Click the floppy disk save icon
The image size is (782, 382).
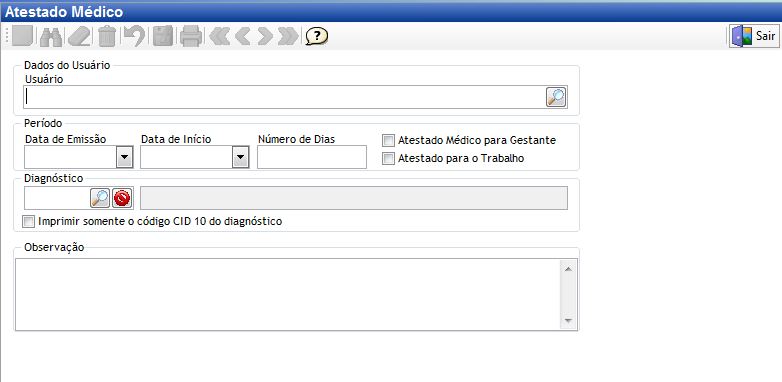click(163, 36)
